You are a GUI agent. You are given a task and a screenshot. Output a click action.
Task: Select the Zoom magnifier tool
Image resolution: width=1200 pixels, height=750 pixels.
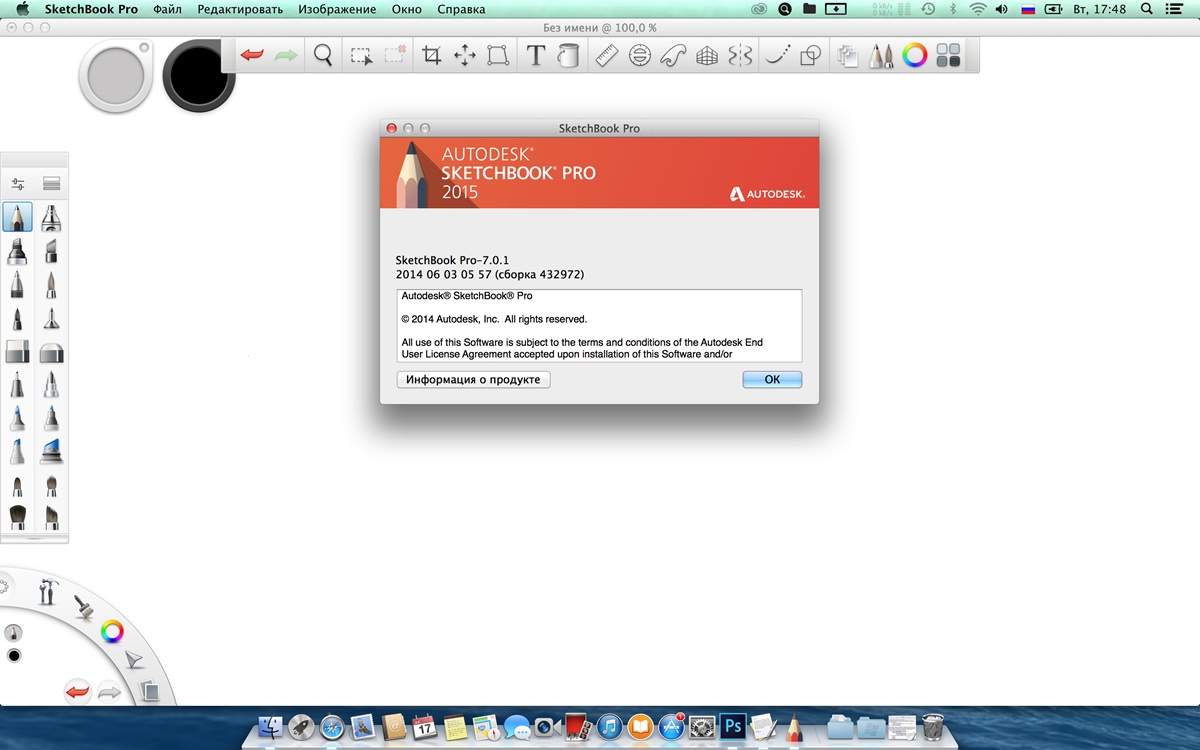[323, 55]
